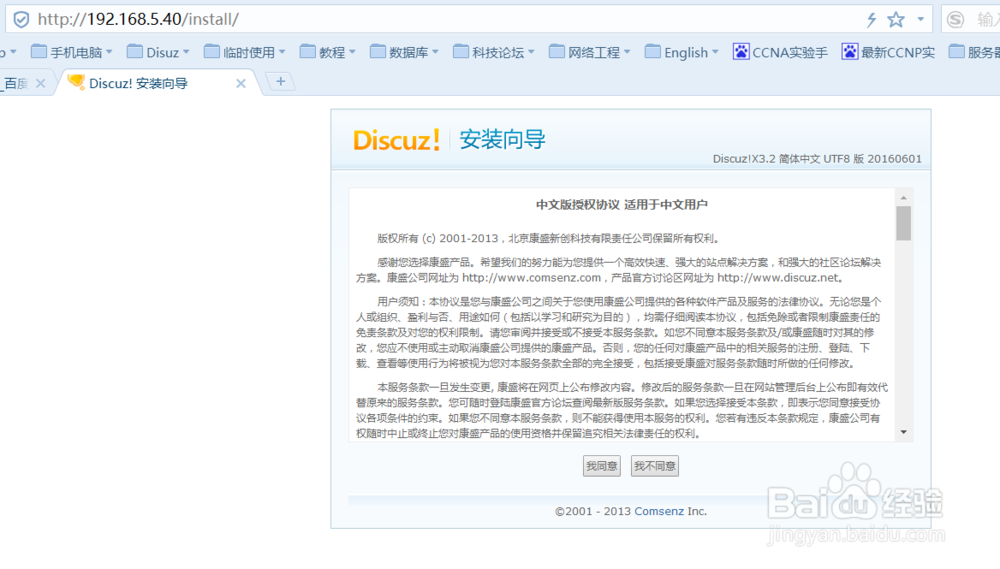Click the lightning speed-mode icon
1000x569 pixels.
point(871,19)
